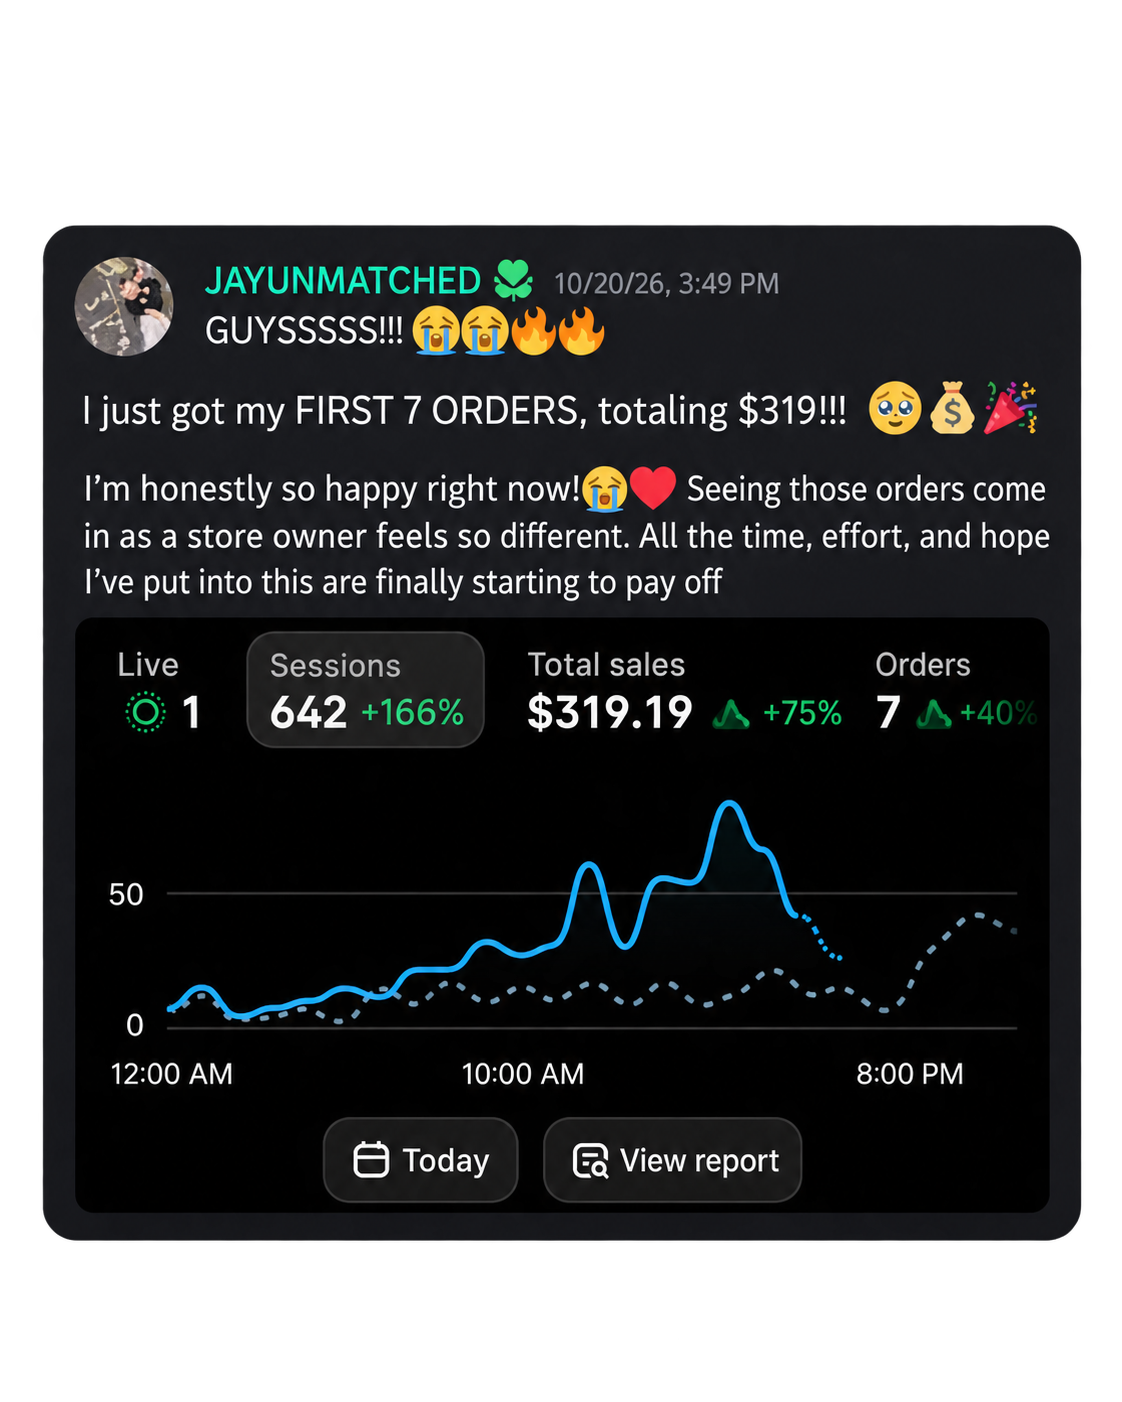Click the report magnifier icon
This screenshot has width=1122, height=1402.
590,1161
